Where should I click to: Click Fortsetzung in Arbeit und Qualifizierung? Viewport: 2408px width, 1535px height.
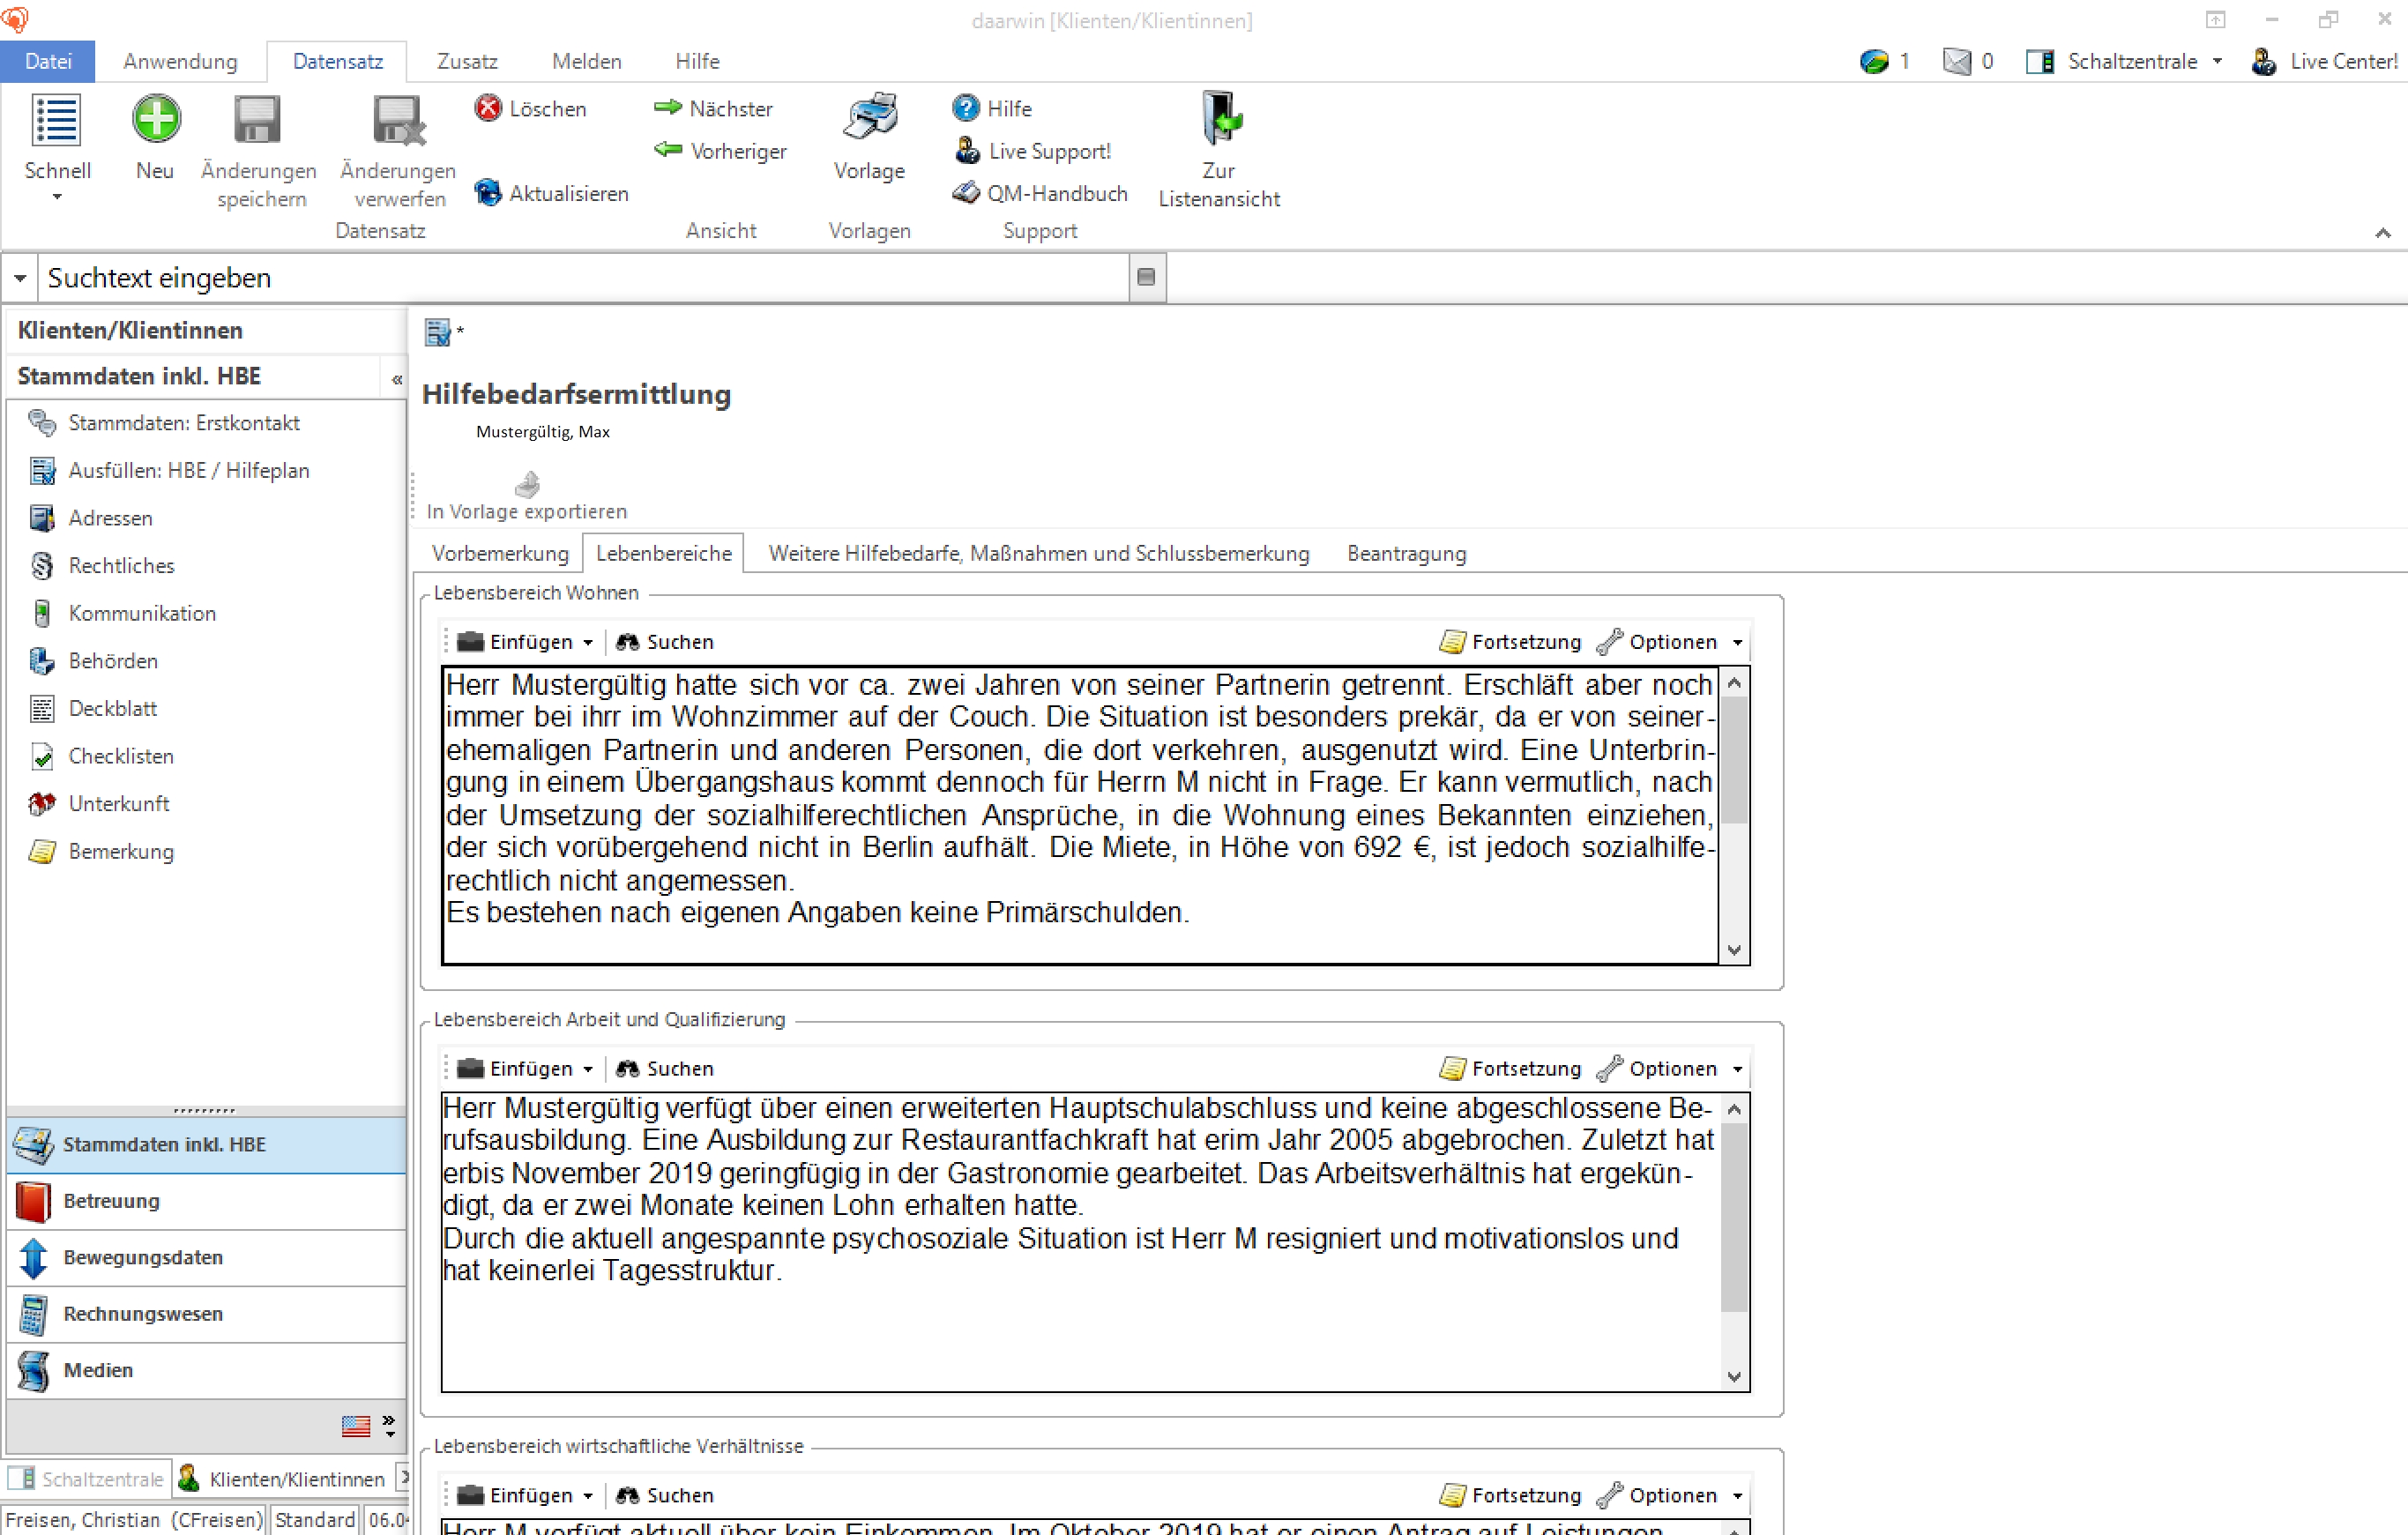tap(1511, 1069)
